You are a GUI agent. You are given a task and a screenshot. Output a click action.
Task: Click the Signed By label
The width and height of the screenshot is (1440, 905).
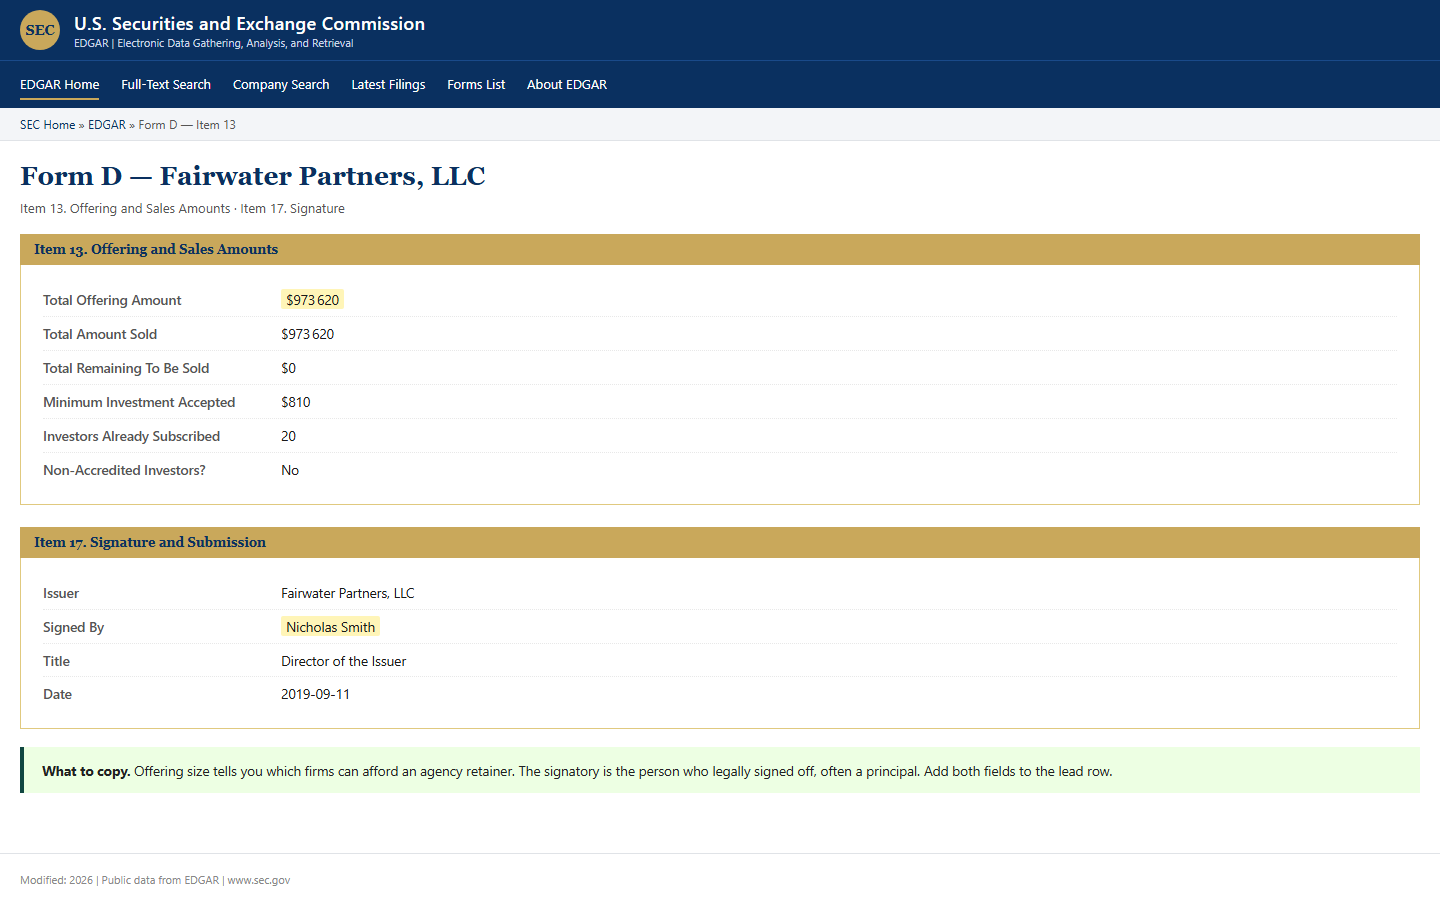pos(73,627)
